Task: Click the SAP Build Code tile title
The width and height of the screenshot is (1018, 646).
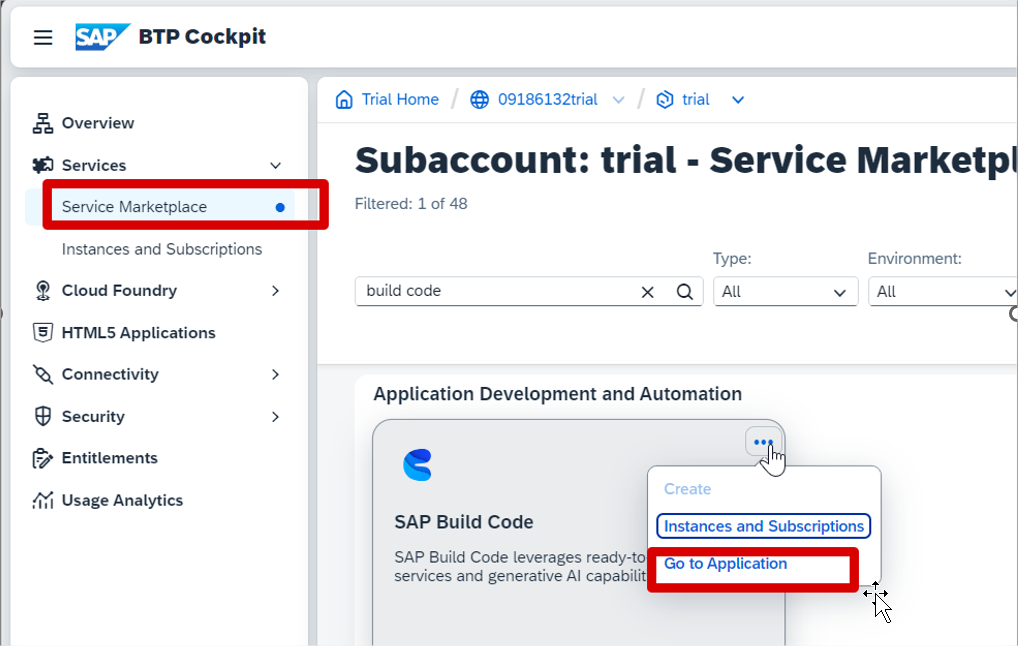Action: 464,522
